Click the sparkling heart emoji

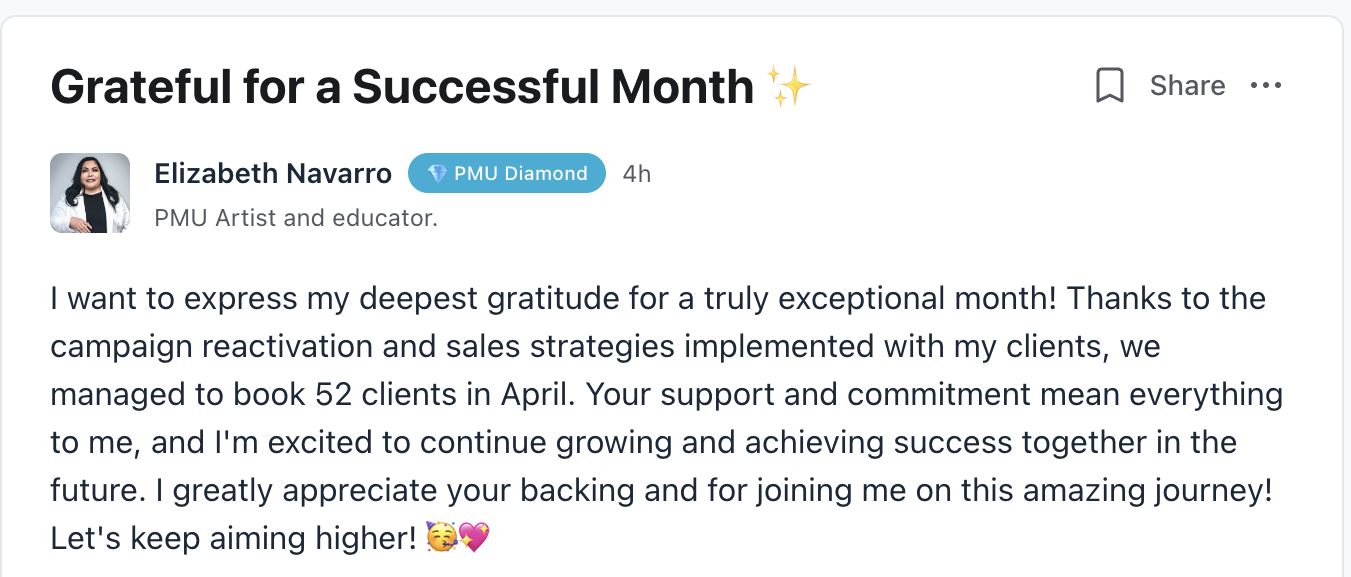(x=473, y=538)
